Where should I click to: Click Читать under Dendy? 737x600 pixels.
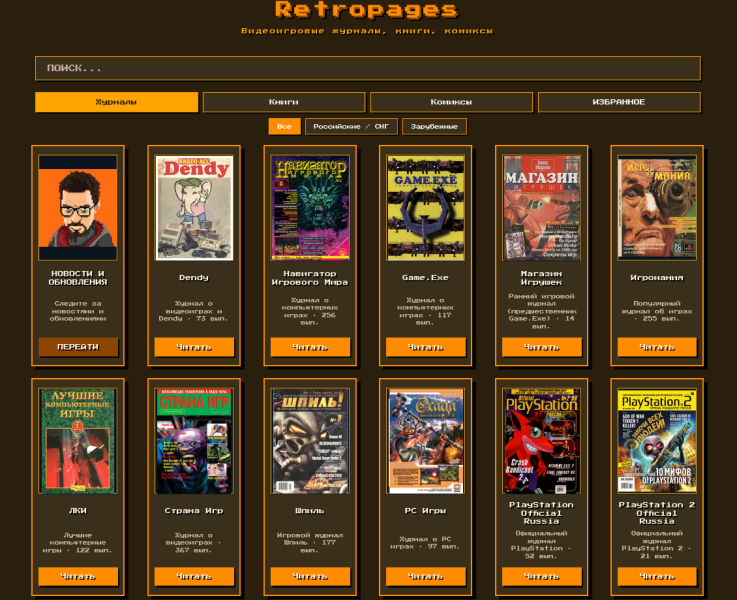pyautogui.click(x=194, y=347)
